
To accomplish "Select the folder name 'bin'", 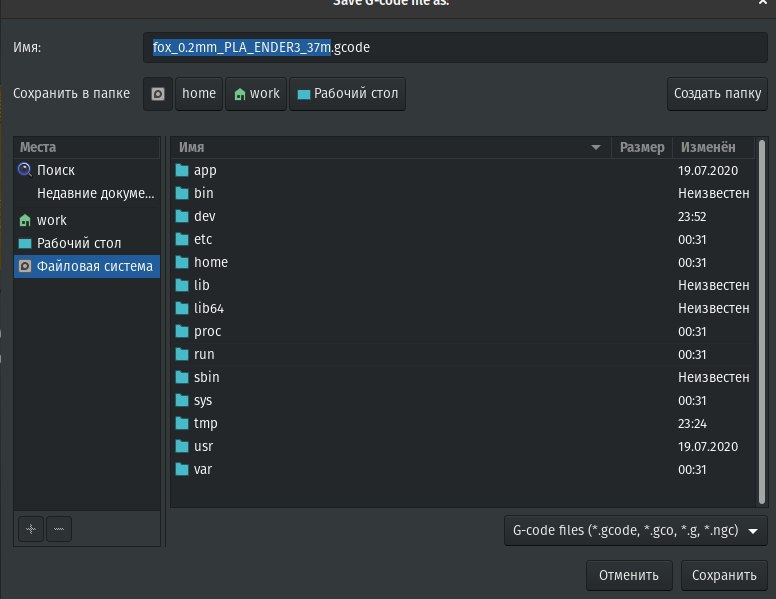I will tap(203, 193).
